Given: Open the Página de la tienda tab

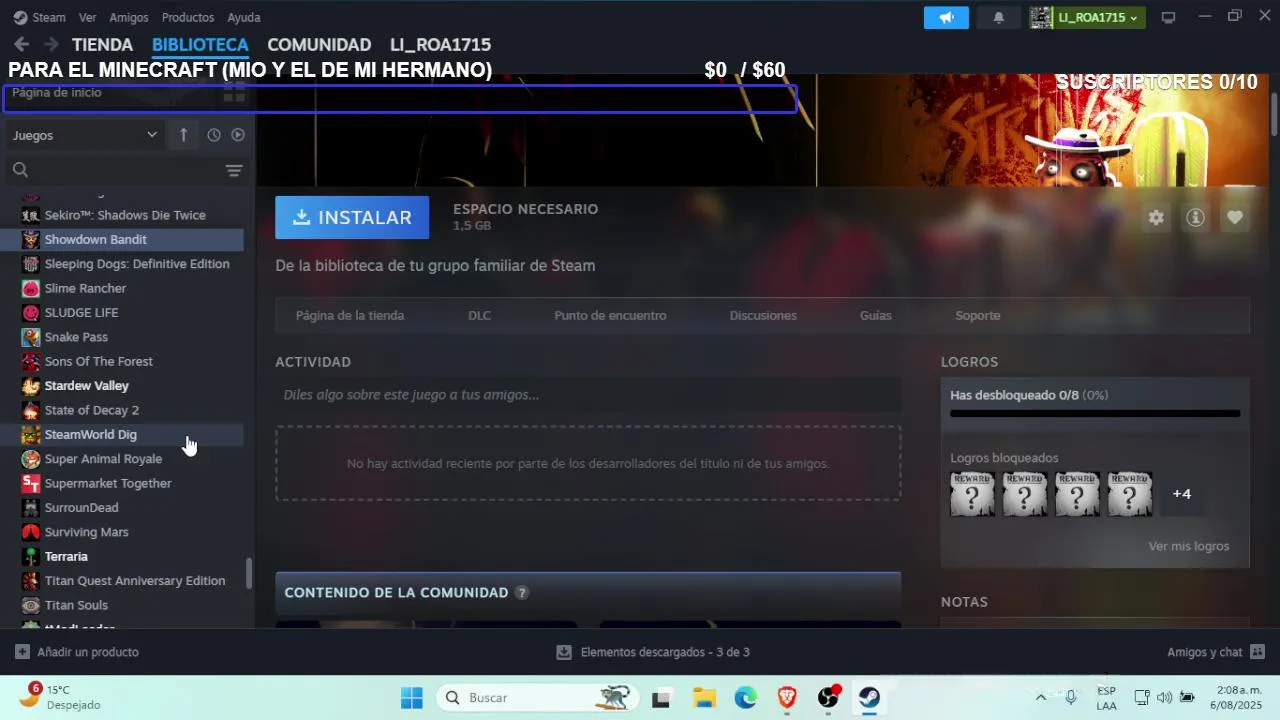Looking at the screenshot, I should 350,315.
